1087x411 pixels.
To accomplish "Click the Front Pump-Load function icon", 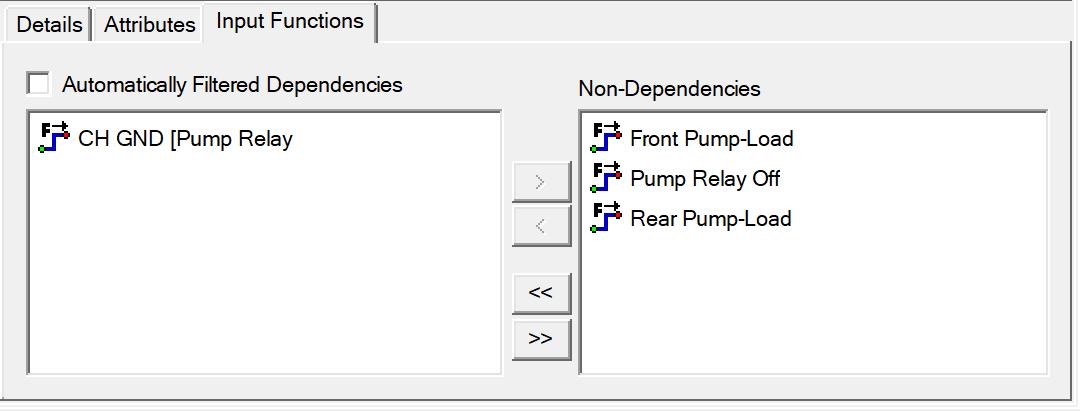I will tap(607, 138).
